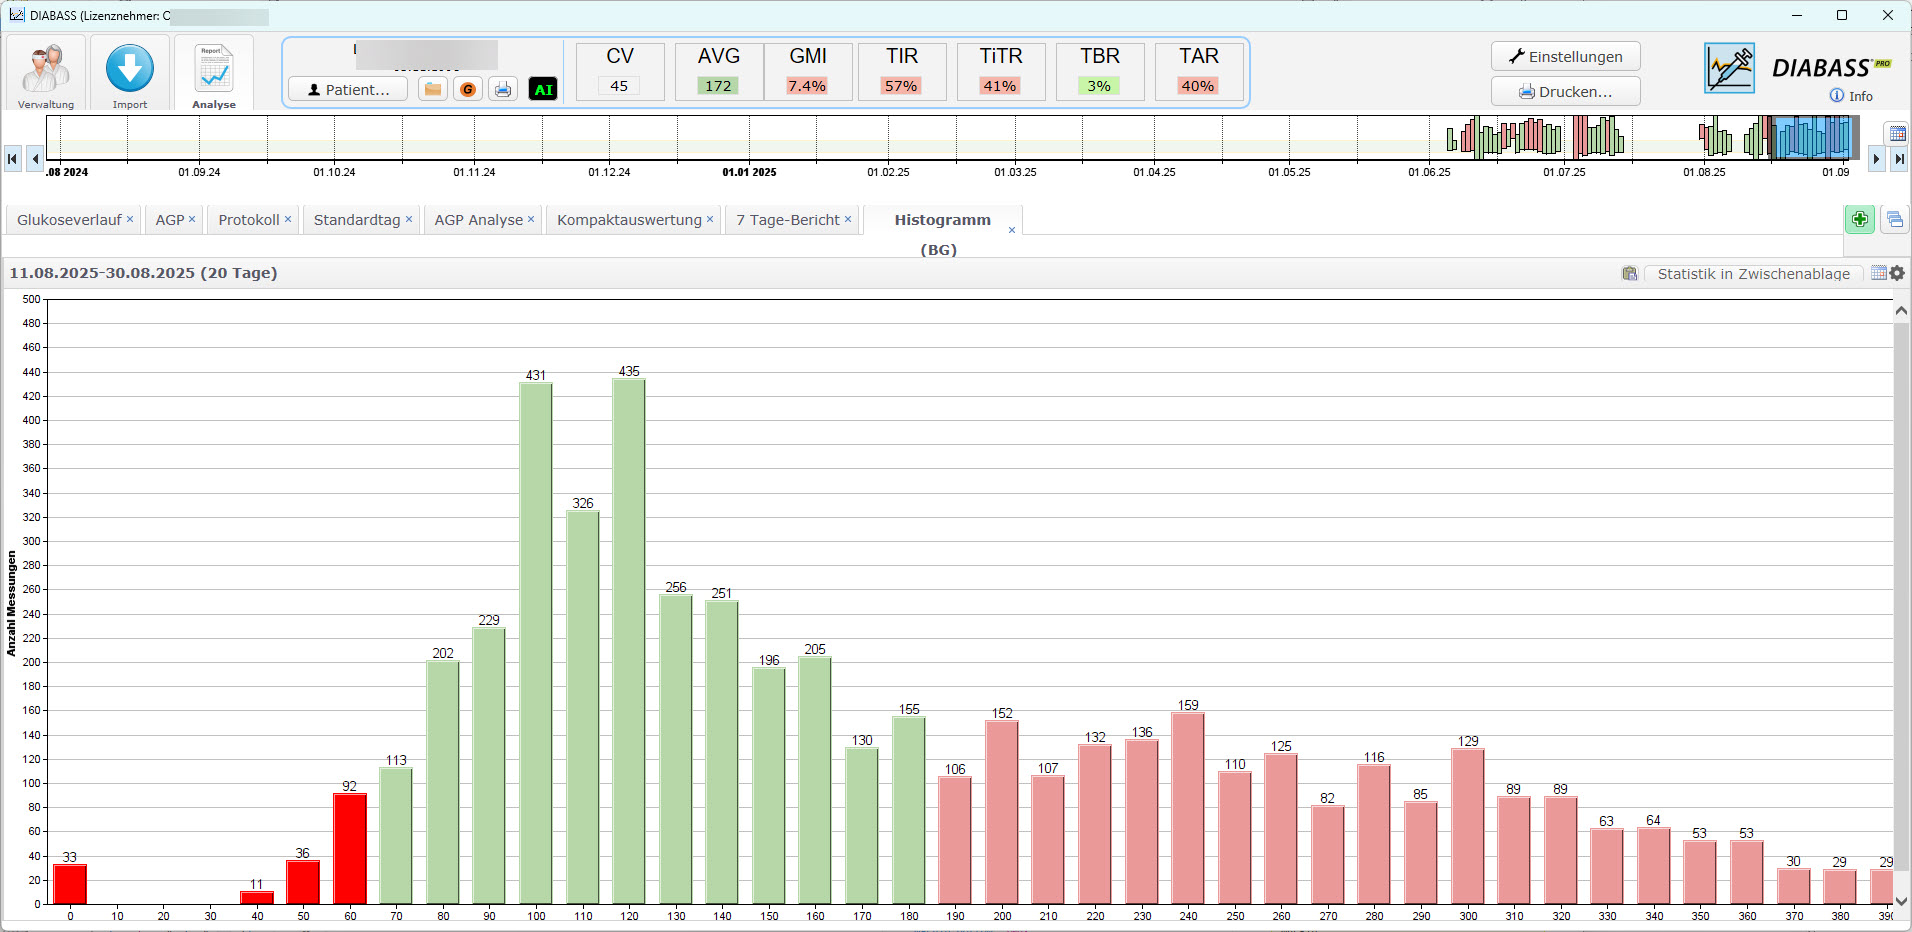Close the Kompaktauswertung tab
This screenshot has width=1912, height=932.
point(710,219)
